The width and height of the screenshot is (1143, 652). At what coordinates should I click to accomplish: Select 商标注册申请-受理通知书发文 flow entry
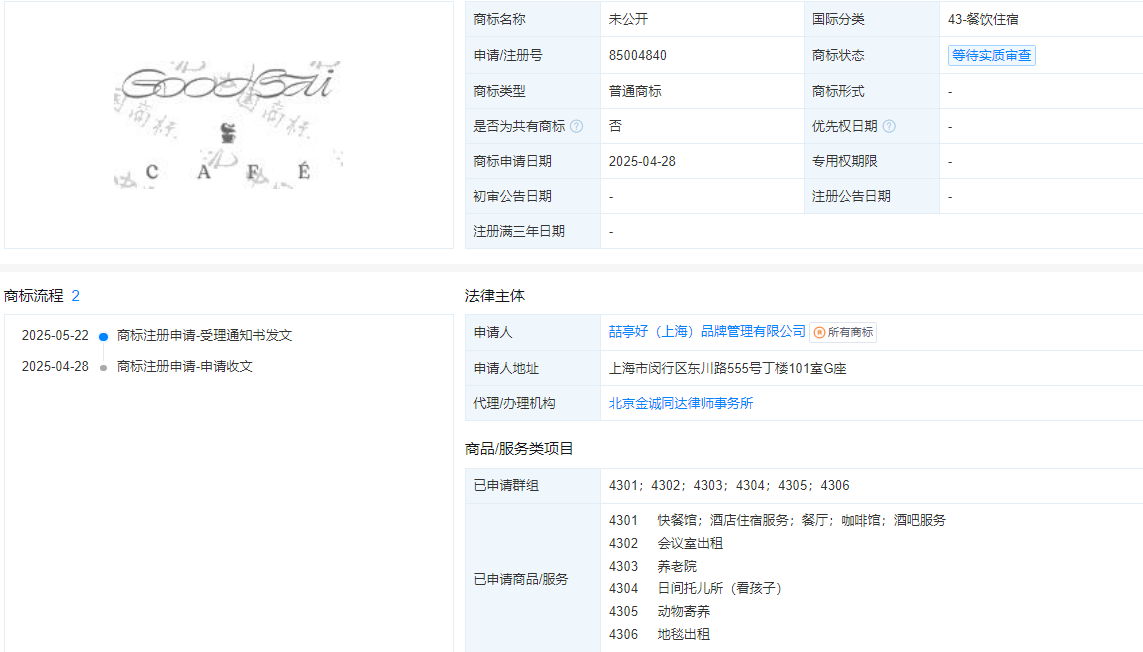click(205, 335)
